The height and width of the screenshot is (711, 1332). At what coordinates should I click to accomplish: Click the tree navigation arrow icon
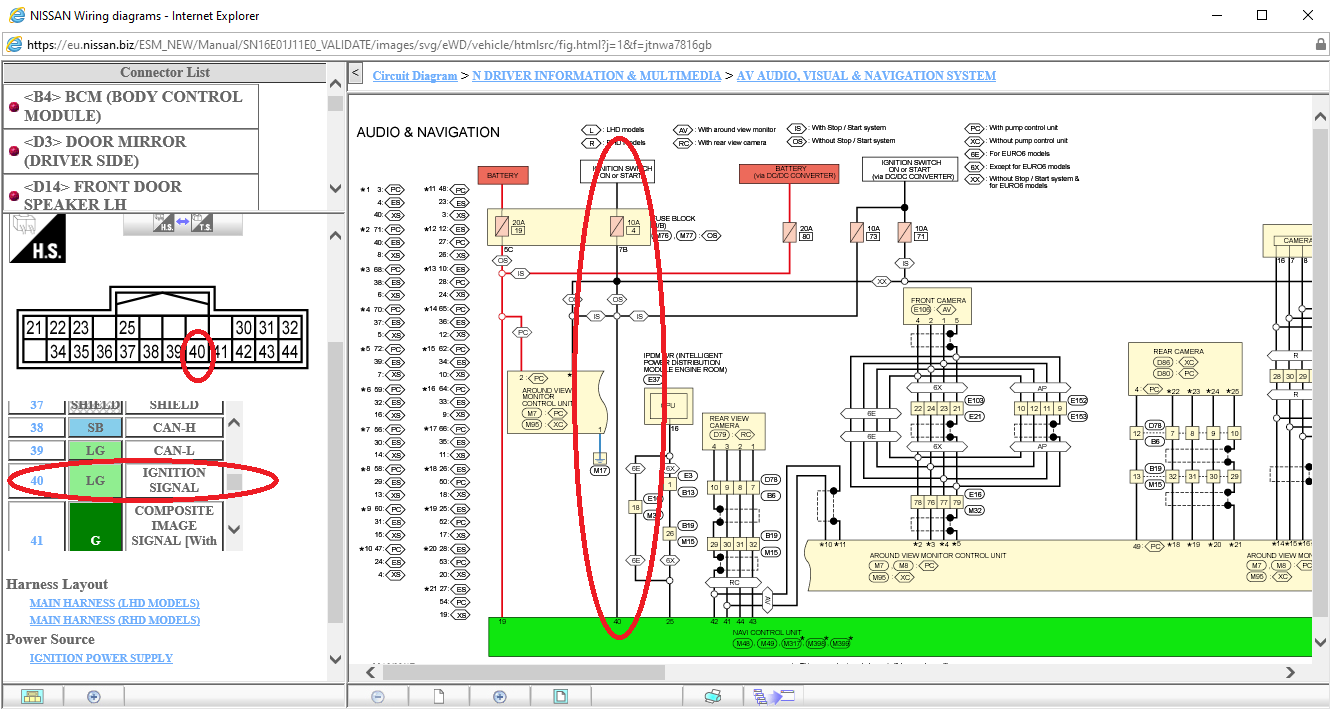[774, 696]
